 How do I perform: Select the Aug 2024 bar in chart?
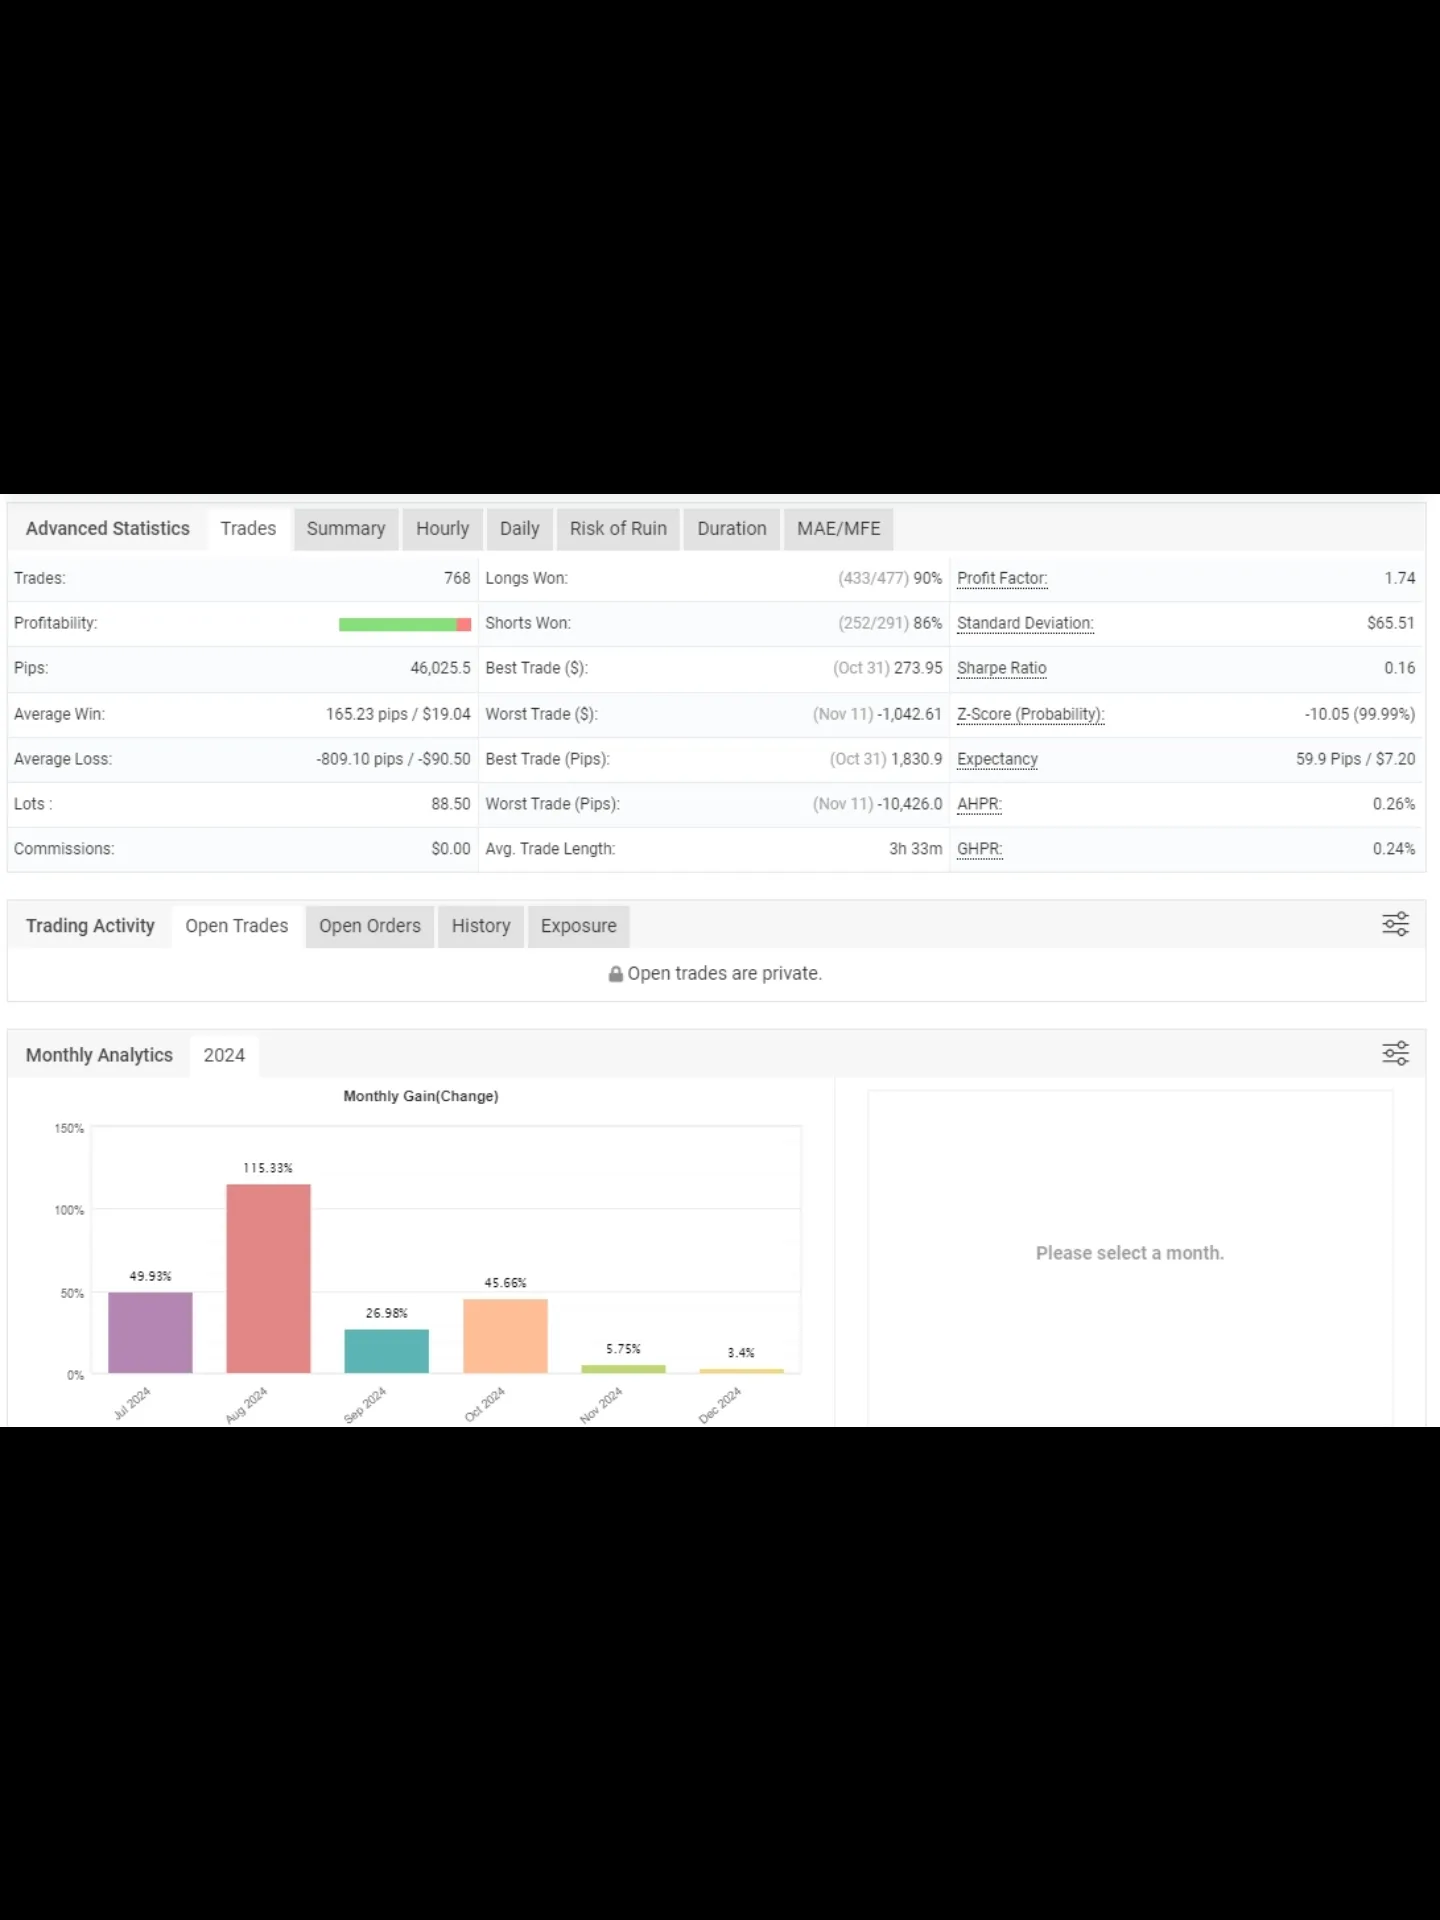click(268, 1278)
